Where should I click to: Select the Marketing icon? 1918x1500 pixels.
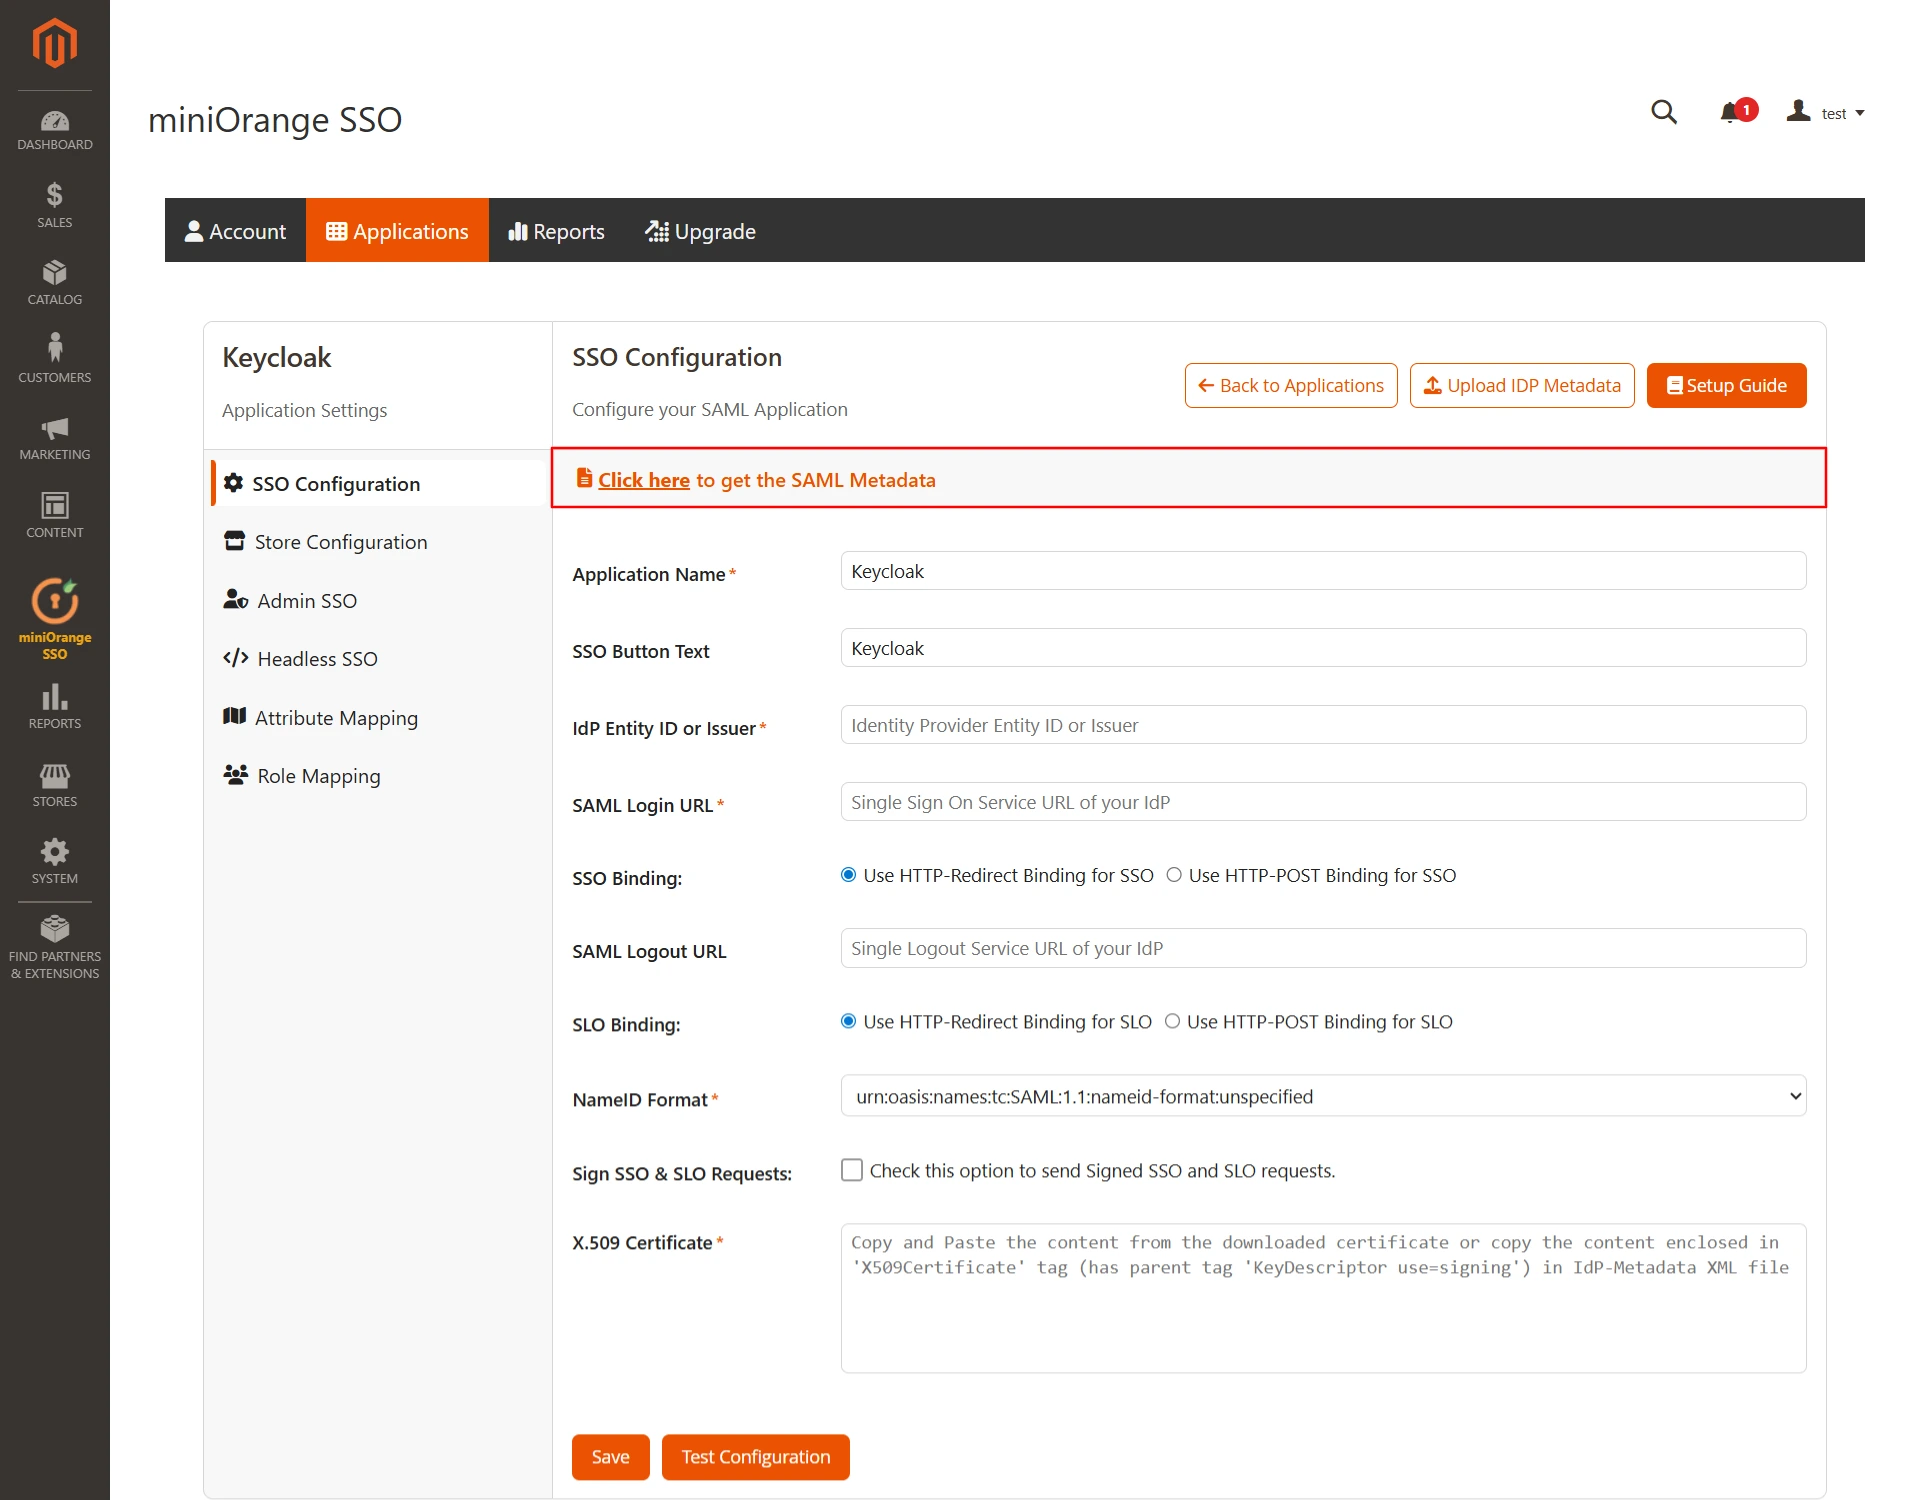coord(54,435)
